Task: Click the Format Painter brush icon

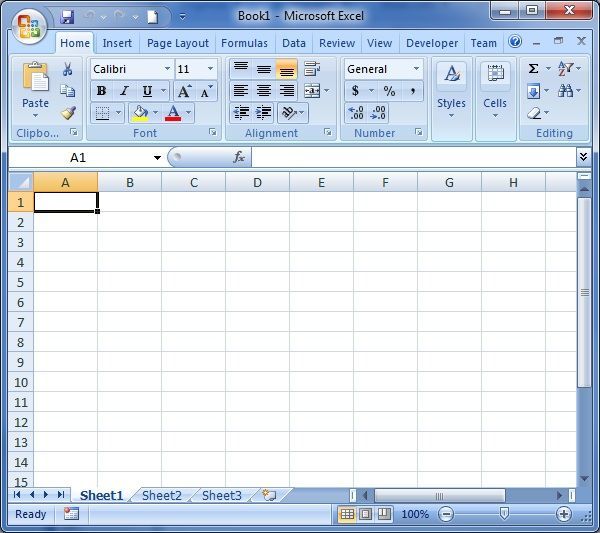Action: (68, 113)
